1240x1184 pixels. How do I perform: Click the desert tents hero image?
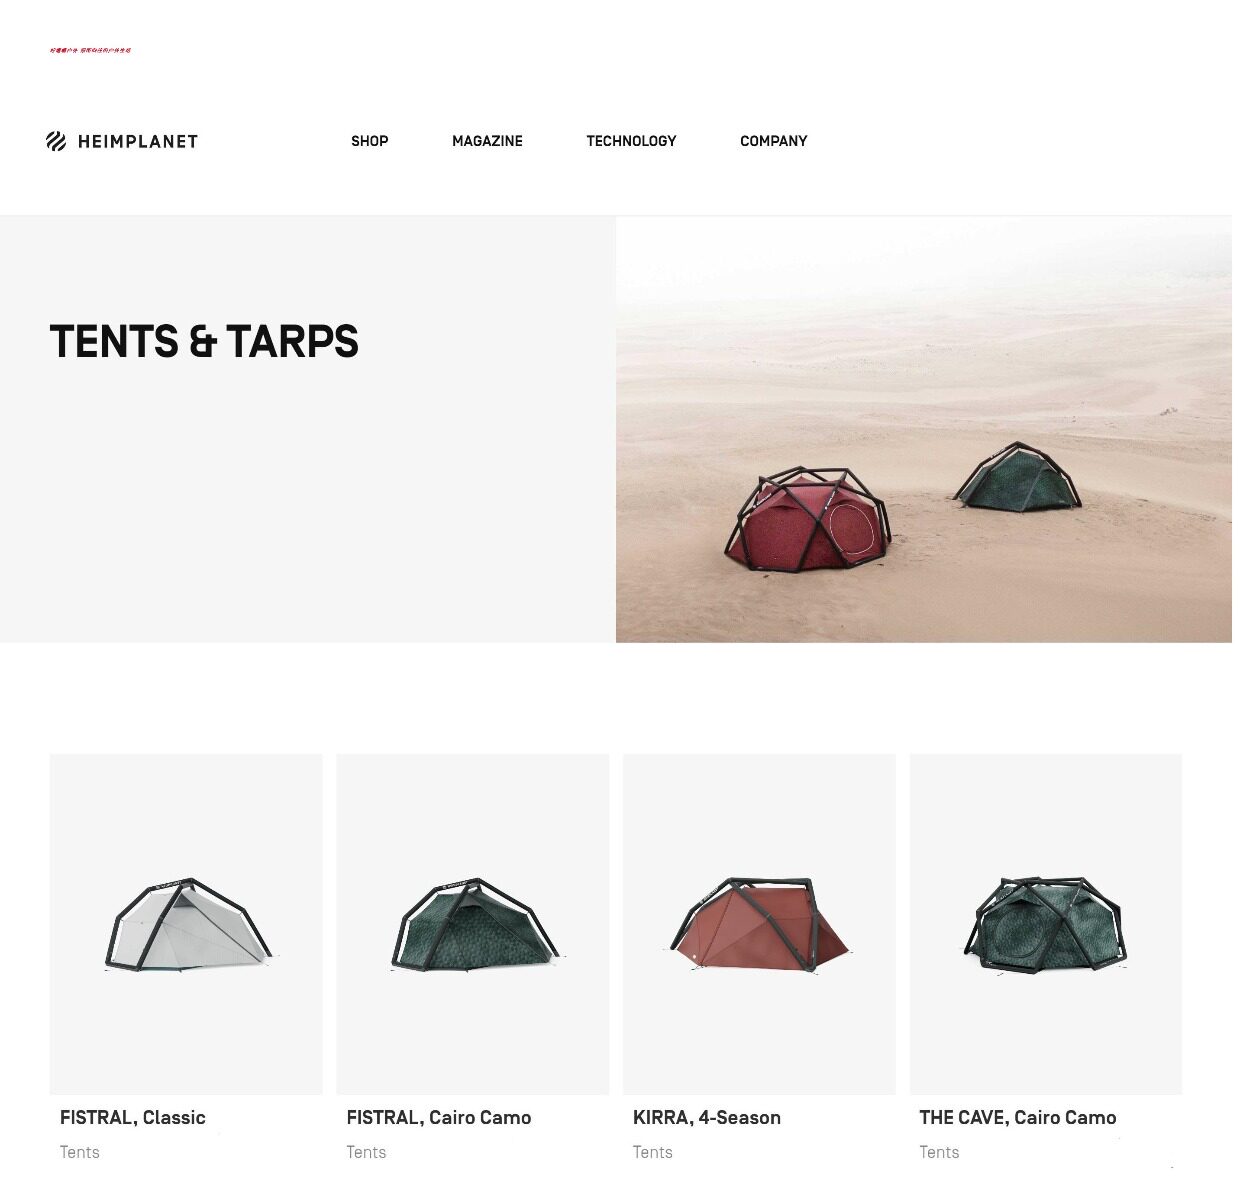coord(924,429)
